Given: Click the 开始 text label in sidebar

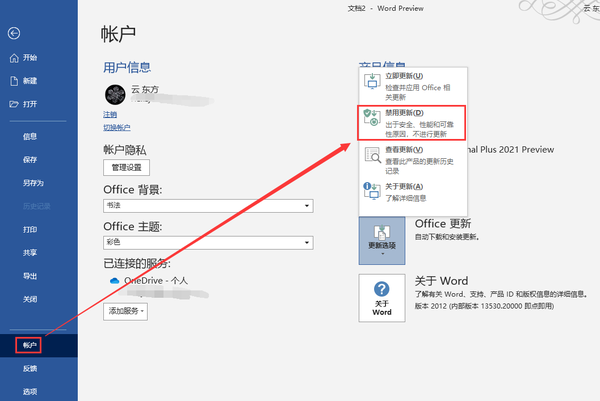Looking at the screenshot, I should [x=30, y=58].
